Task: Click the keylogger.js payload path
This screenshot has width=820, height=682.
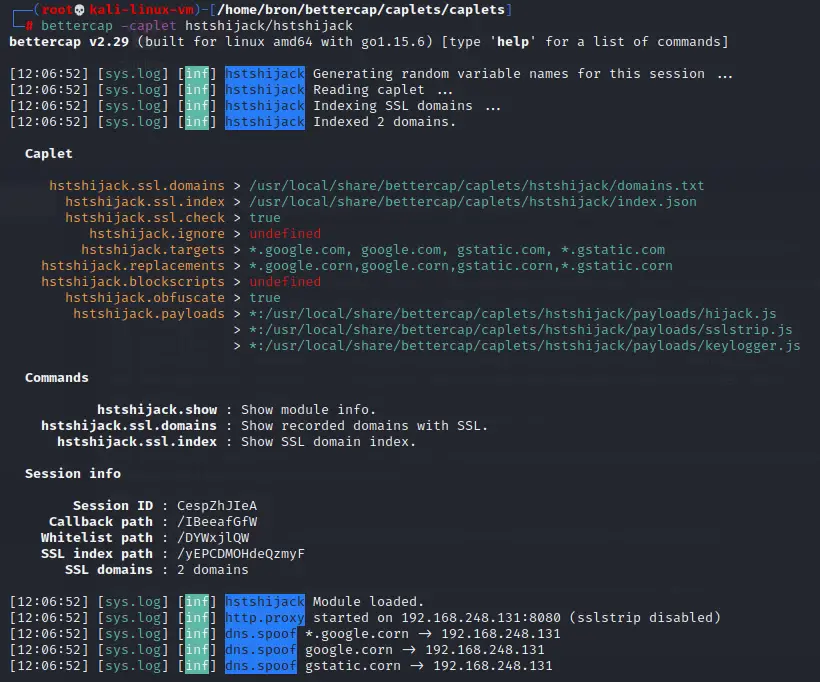Action: point(525,346)
